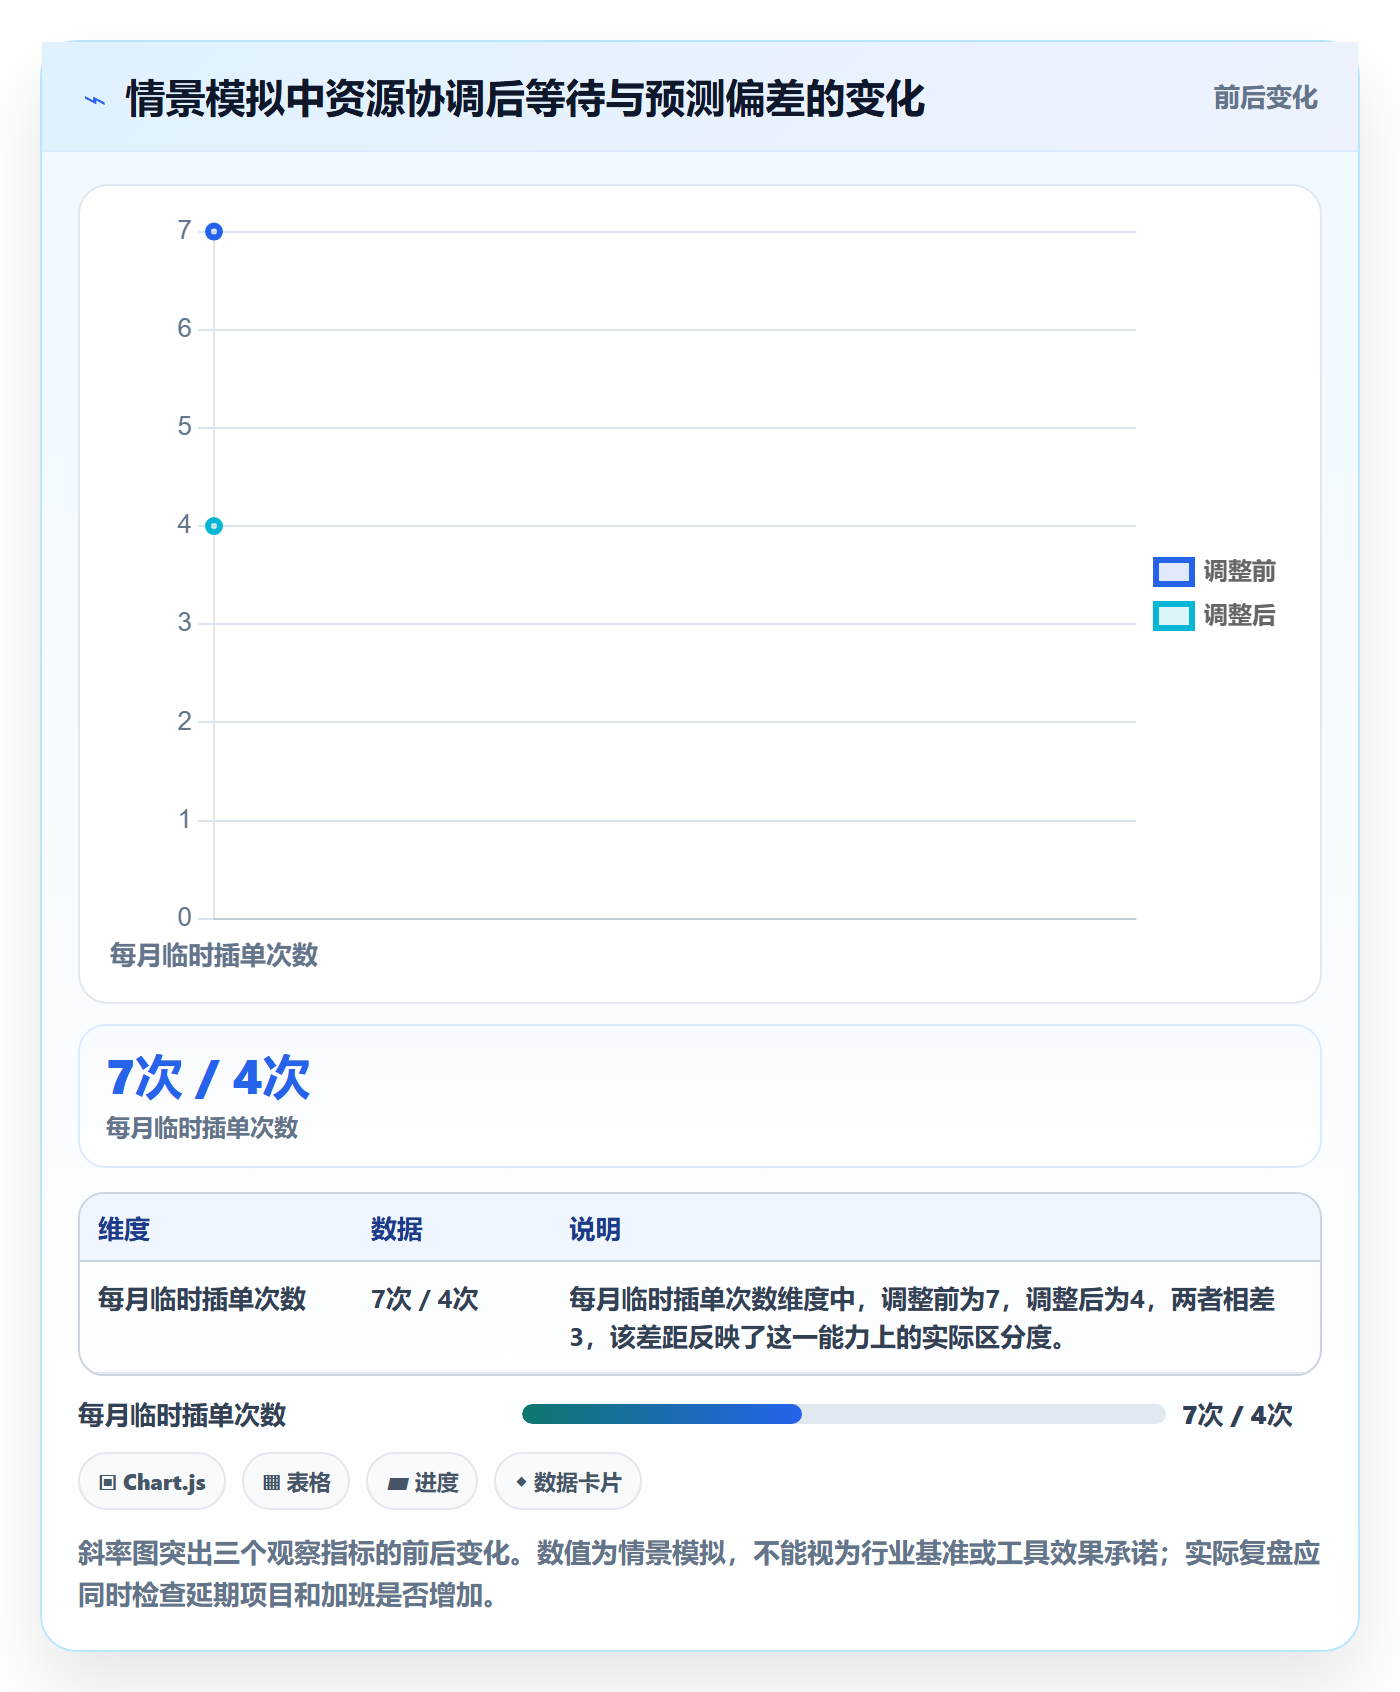1400x1692 pixels.
Task: Click the large 7次 / 4次 card value
Action: tap(209, 1078)
